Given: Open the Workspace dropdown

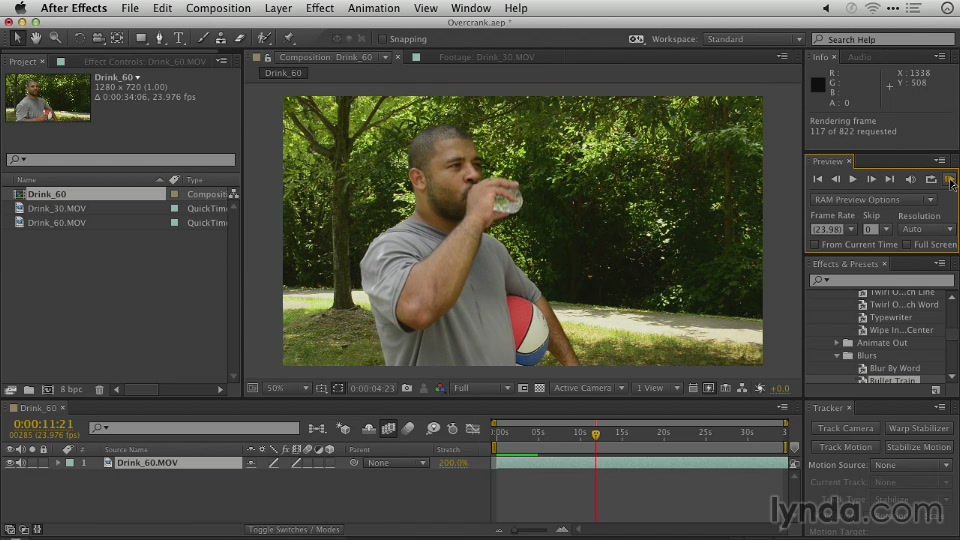Looking at the screenshot, I should pyautogui.click(x=754, y=39).
